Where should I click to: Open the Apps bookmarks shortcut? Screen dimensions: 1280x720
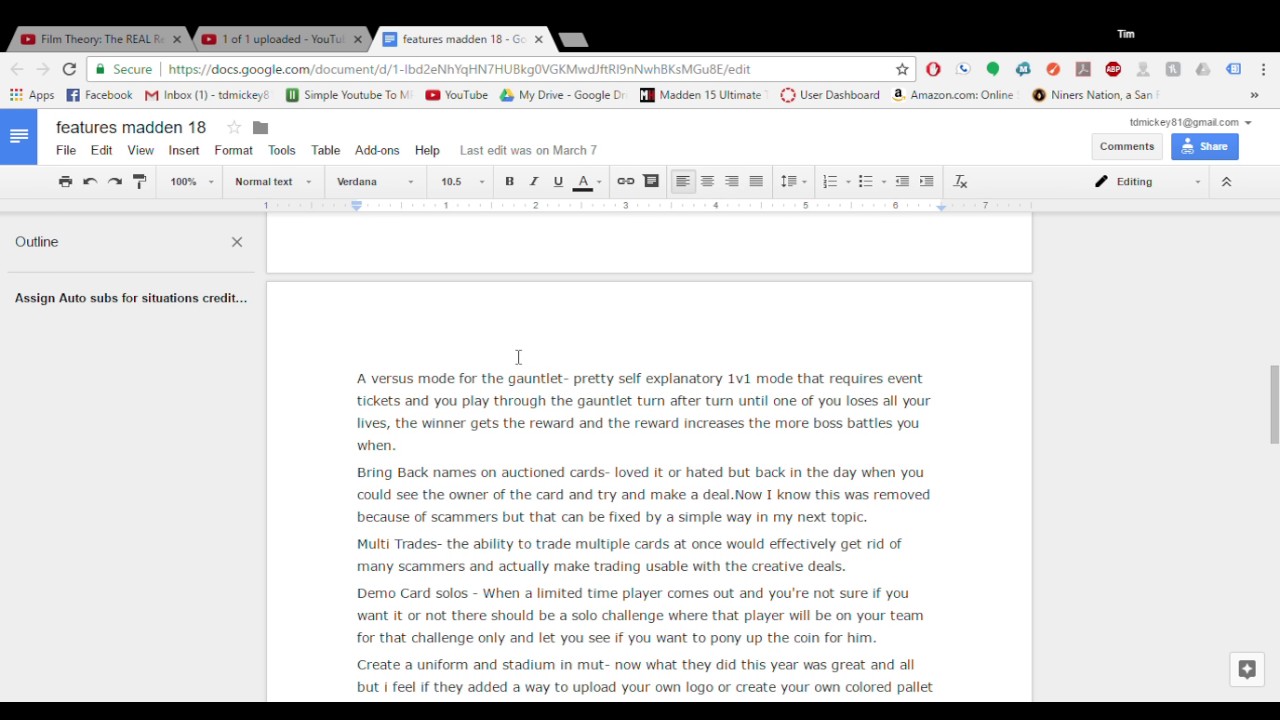tap(32, 95)
